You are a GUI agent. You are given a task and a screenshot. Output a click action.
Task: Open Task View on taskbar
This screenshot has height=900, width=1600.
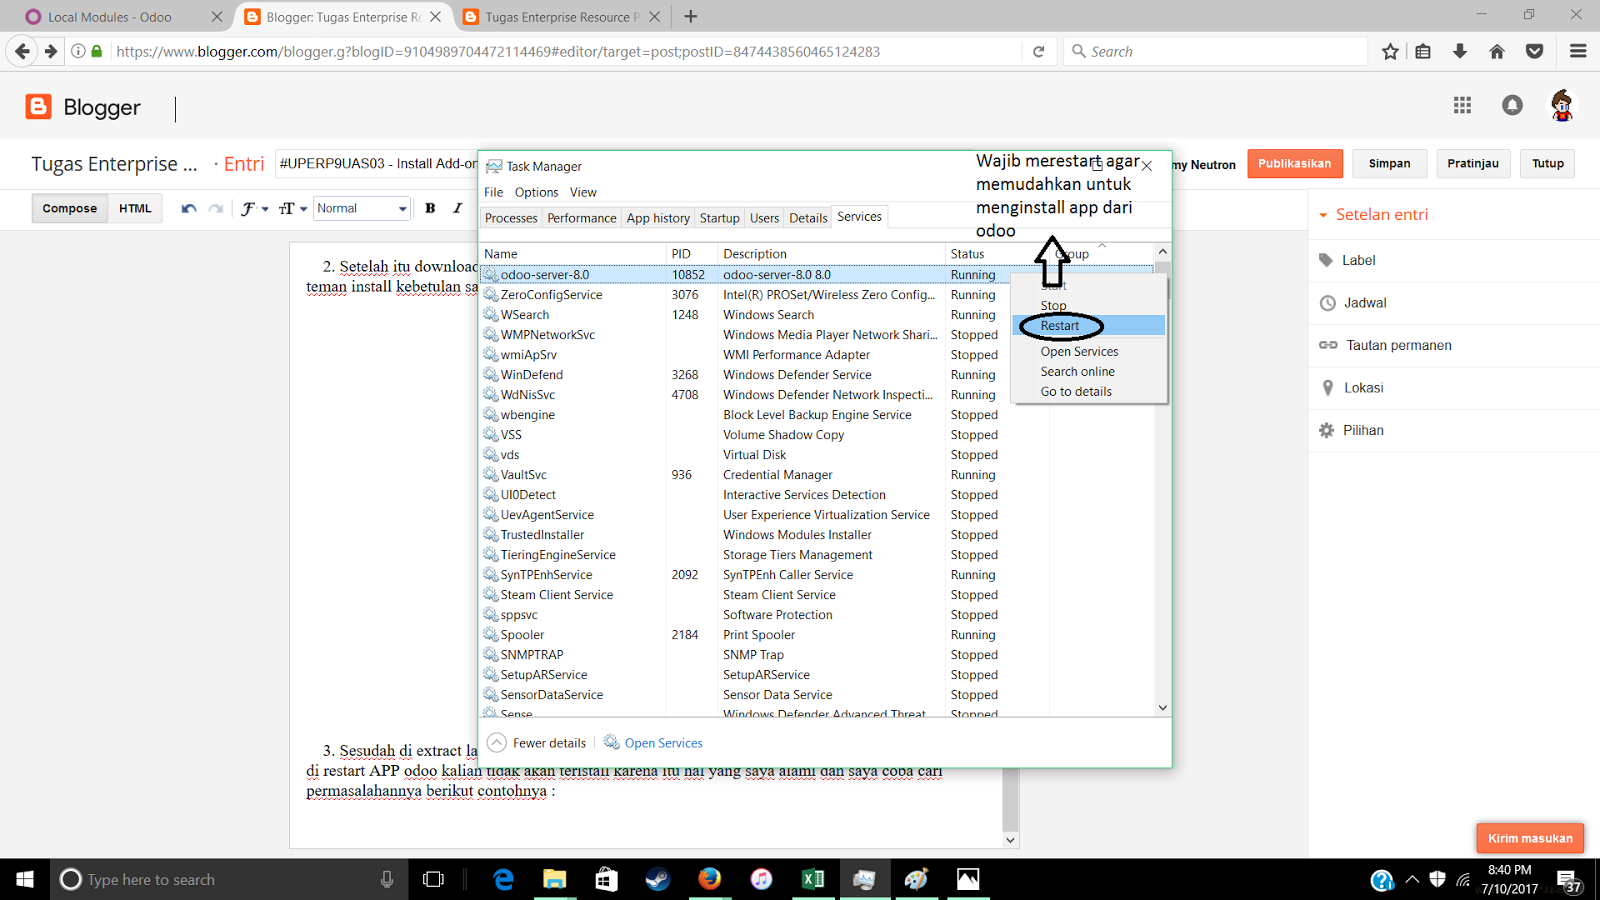(x=433, y=879)
